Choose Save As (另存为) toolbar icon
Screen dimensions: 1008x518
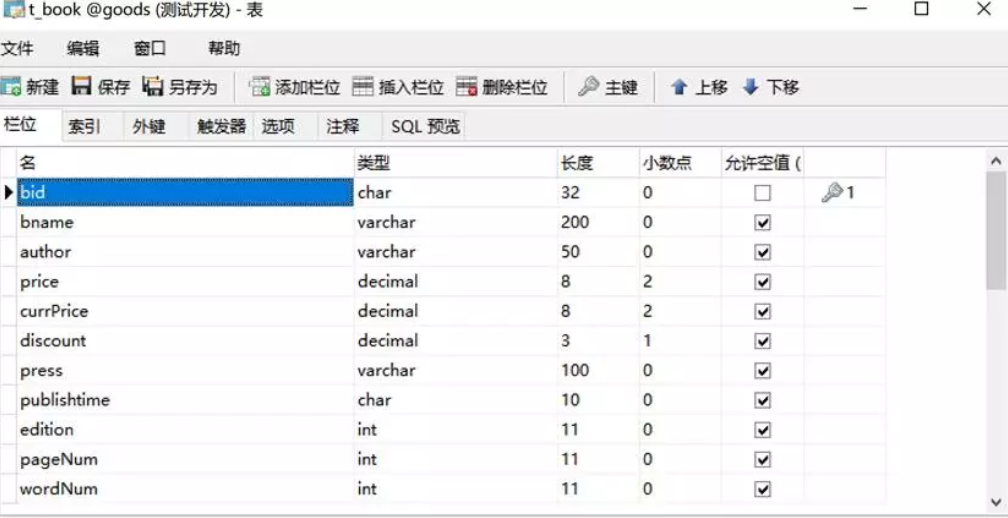pyautogui.click(x=152, y=86)
